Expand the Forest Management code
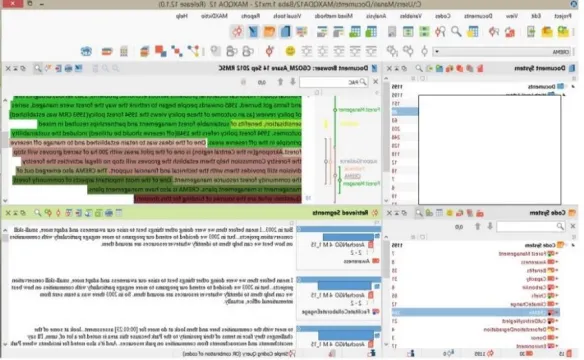This screenshot has width=584, height=360. point(557,254)
